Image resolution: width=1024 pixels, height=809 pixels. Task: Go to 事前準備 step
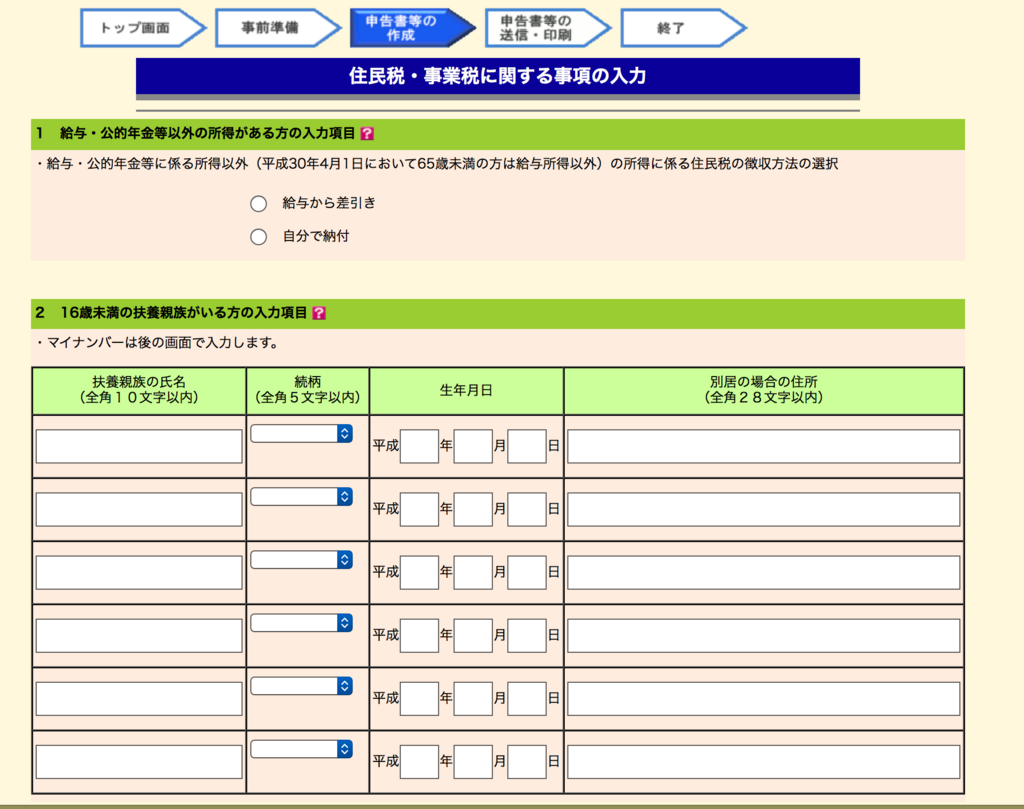point(278,28)
